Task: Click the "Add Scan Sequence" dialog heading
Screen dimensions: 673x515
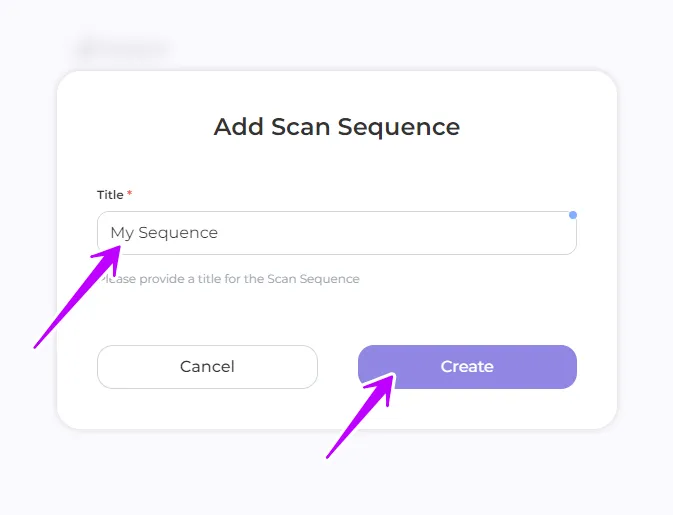Action: [336, 127]
